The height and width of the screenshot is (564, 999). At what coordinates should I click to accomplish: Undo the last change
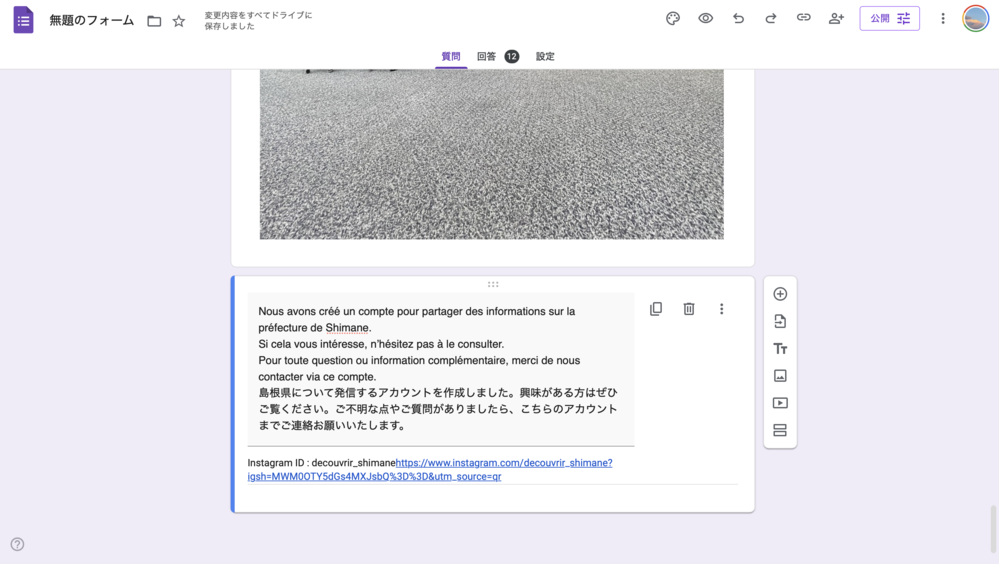[x=738, y=18]
